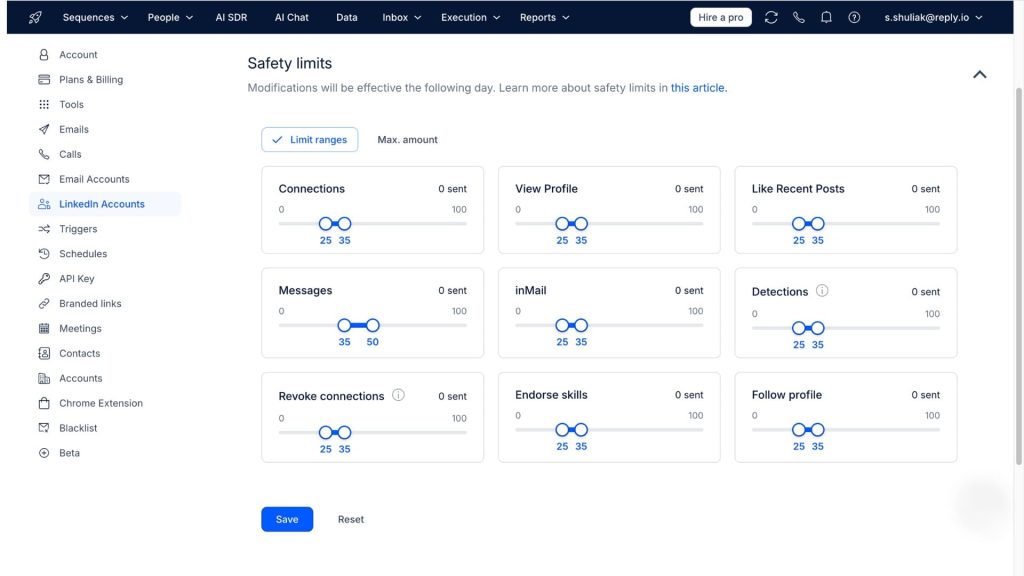1024x576 pixels.
Task: Open the Sequences dropdown menu
Action: click(x=95, y=18)
